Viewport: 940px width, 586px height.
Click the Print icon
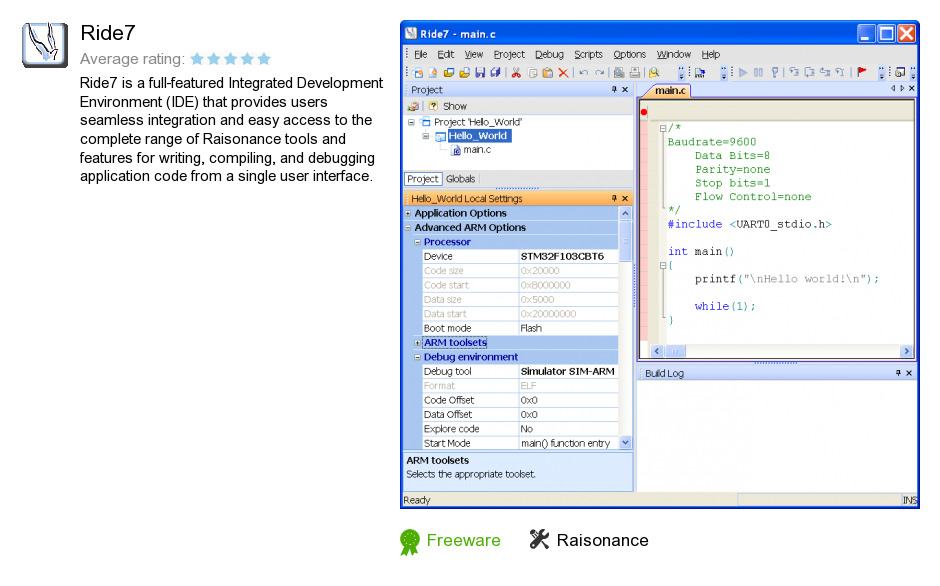click(635, 73)
